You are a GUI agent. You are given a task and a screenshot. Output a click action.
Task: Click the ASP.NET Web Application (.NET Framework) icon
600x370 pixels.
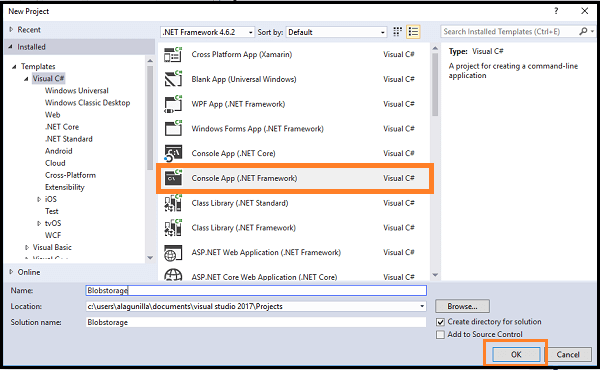point(173,253)
